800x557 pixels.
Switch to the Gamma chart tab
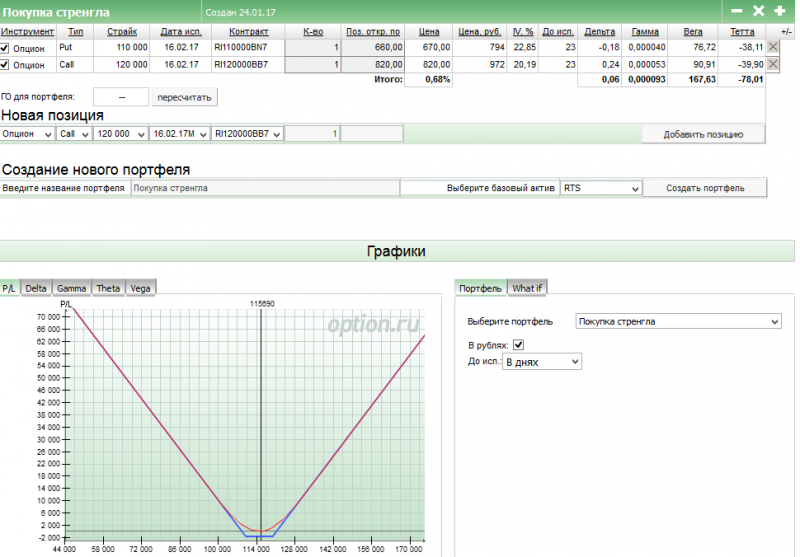click(x=71, y=288)
